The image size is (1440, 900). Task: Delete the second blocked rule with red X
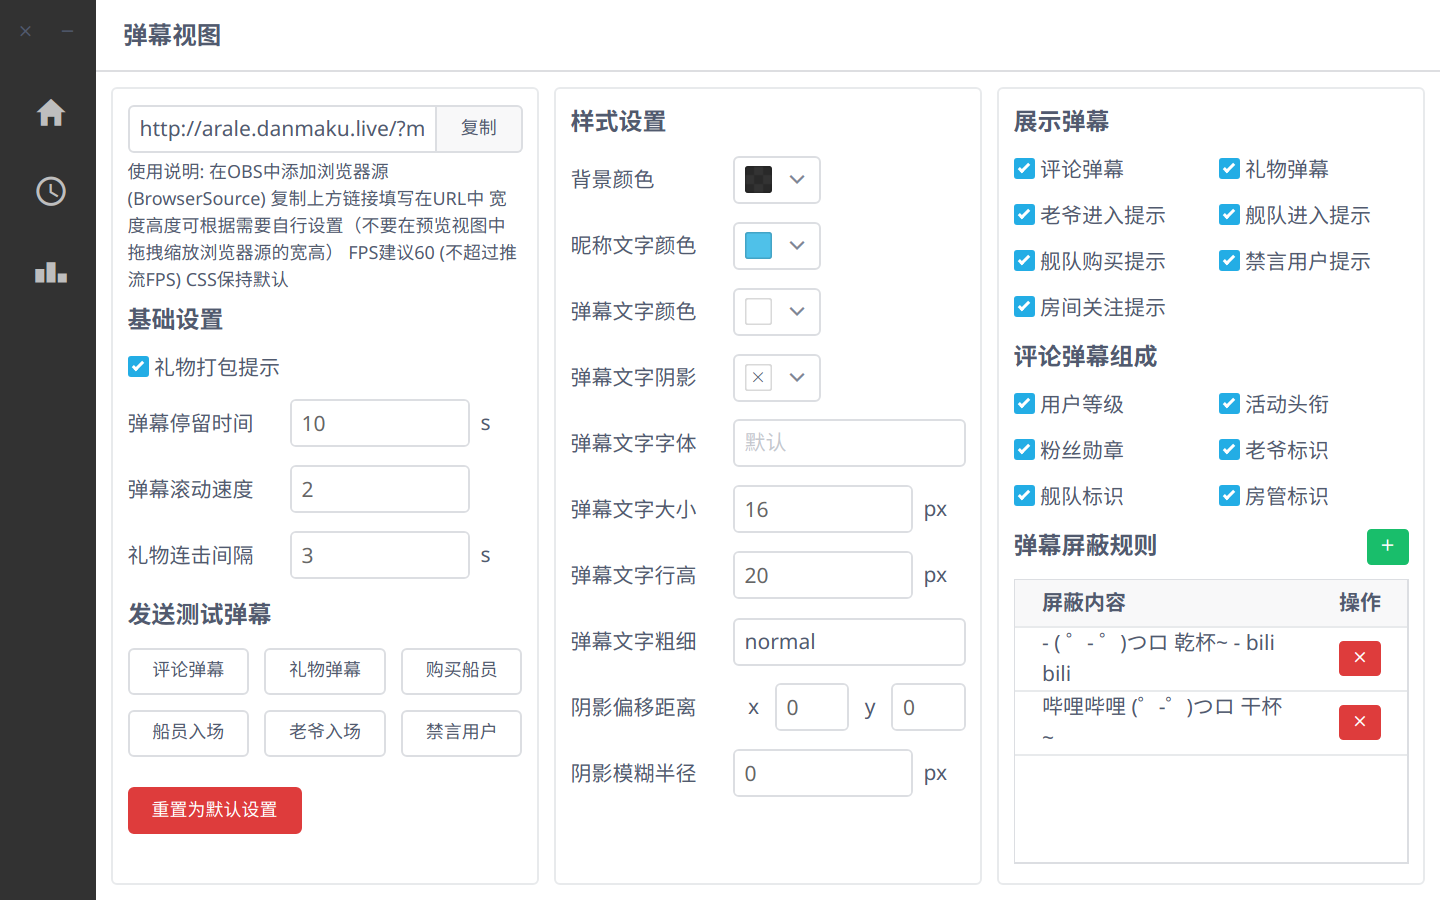click(x=1359, y=722)
